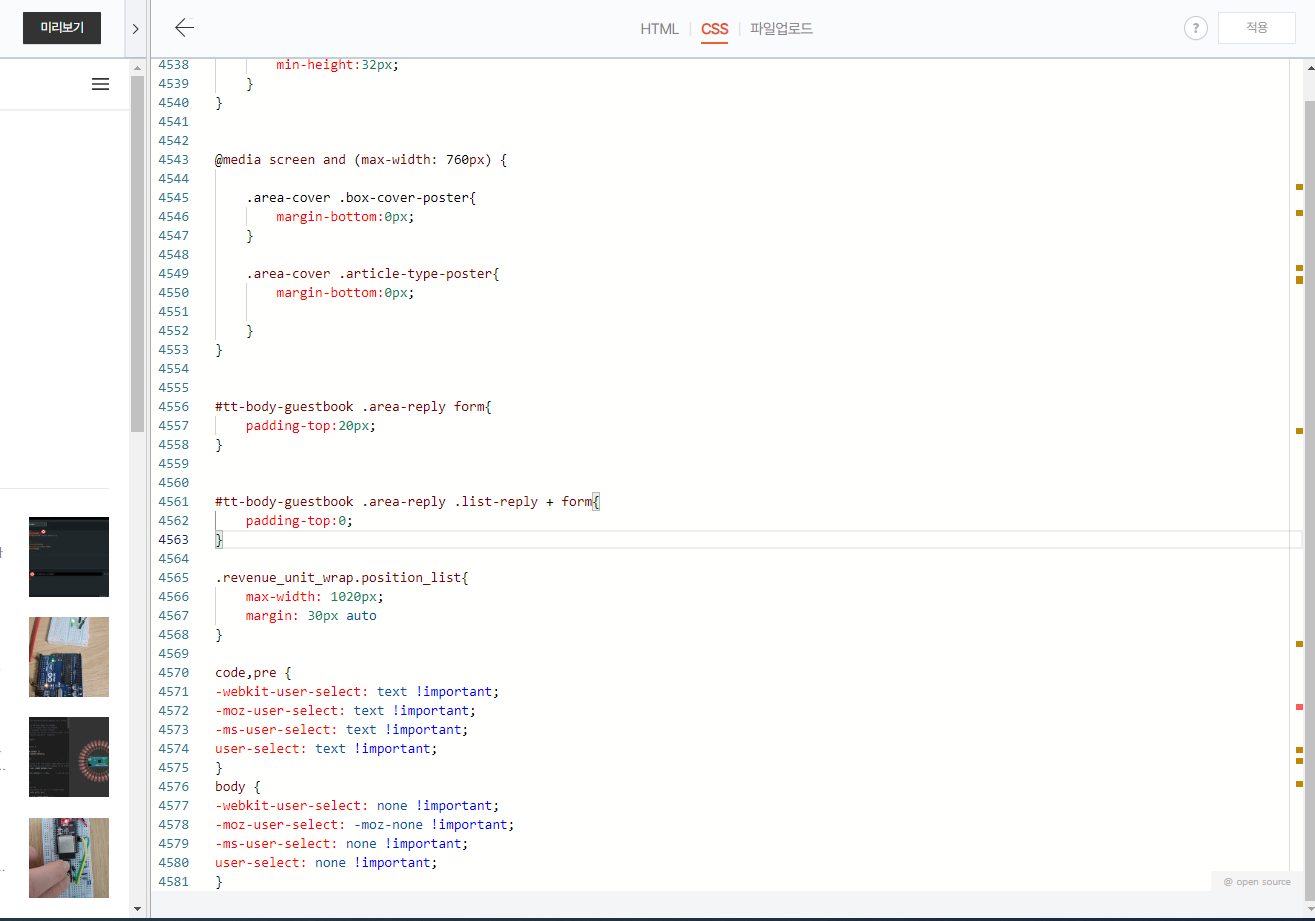Screen dimensions: 1315x921
Task: Click the ".revenue_unit_wrap.position_list{" selector
Action: [x=342, y=578]
